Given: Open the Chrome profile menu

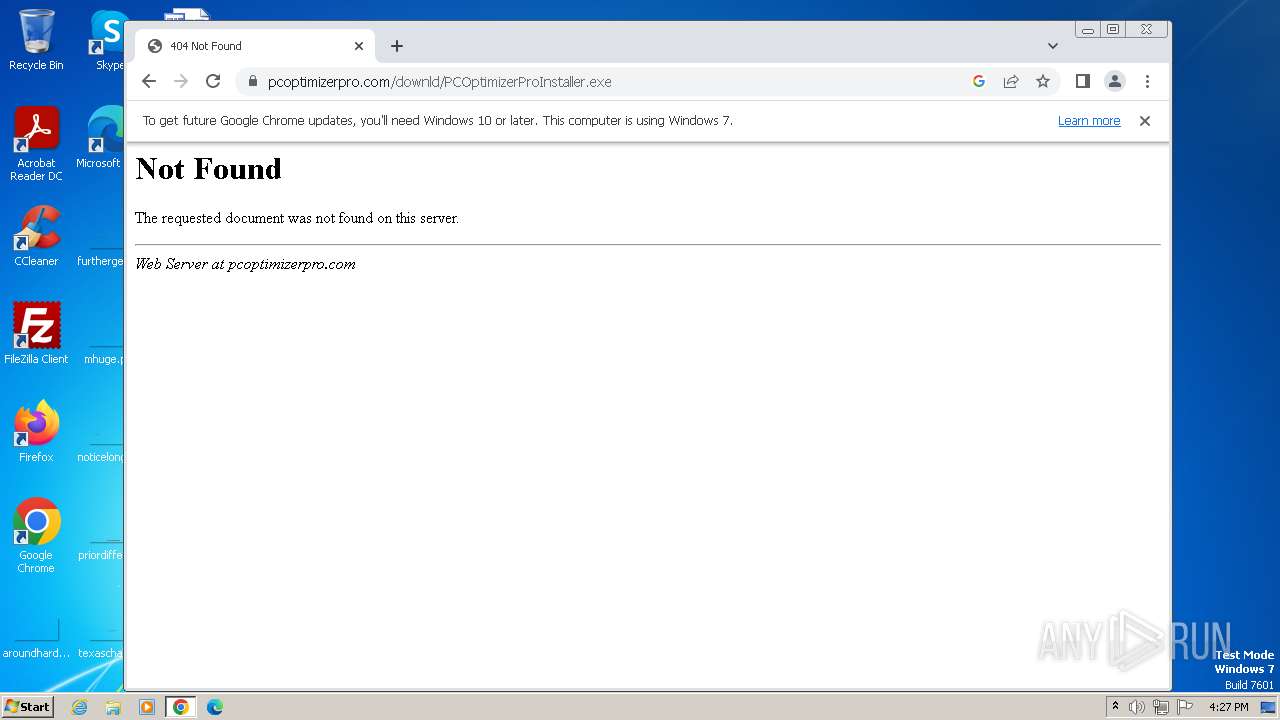Looking at the screenshot, I should (1115, 82).
